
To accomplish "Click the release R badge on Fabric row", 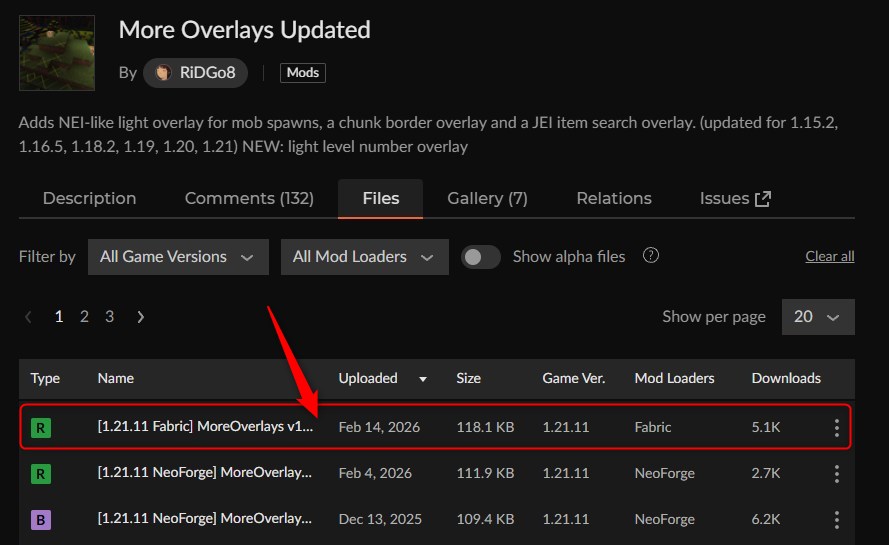I will (x=41, y=428).
